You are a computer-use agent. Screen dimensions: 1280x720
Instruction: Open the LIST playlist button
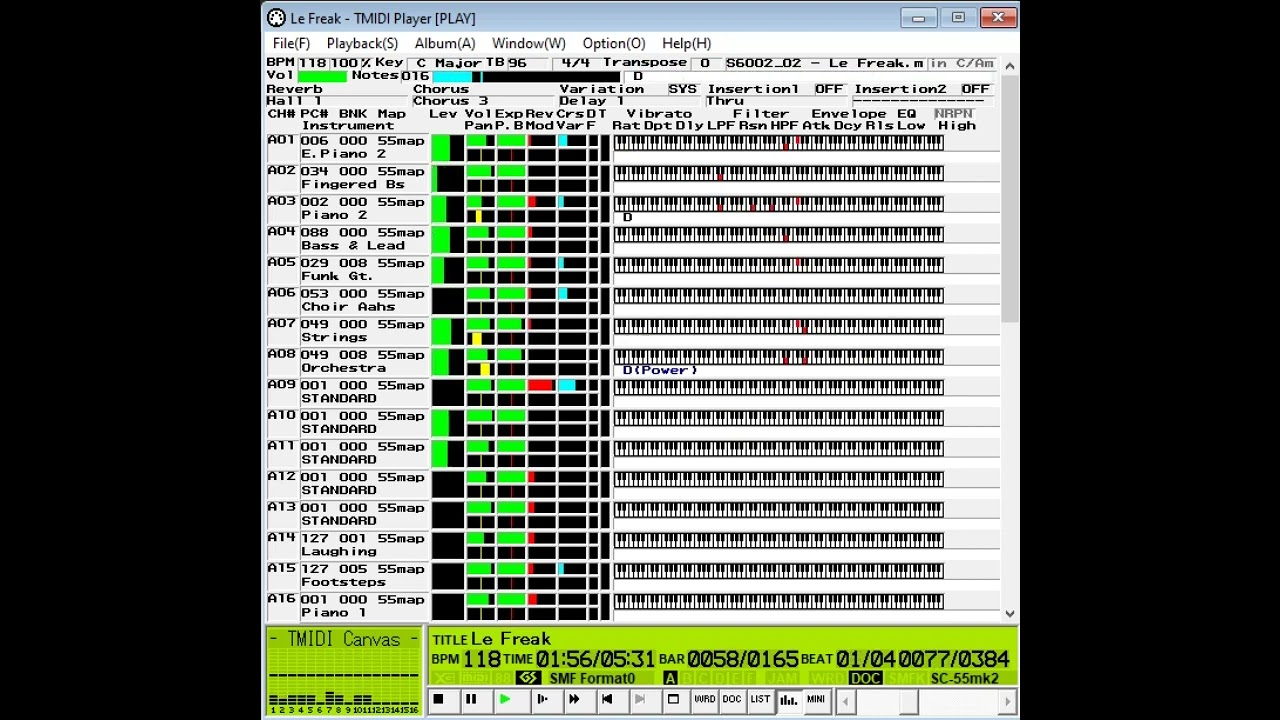[x=760, y=699]
